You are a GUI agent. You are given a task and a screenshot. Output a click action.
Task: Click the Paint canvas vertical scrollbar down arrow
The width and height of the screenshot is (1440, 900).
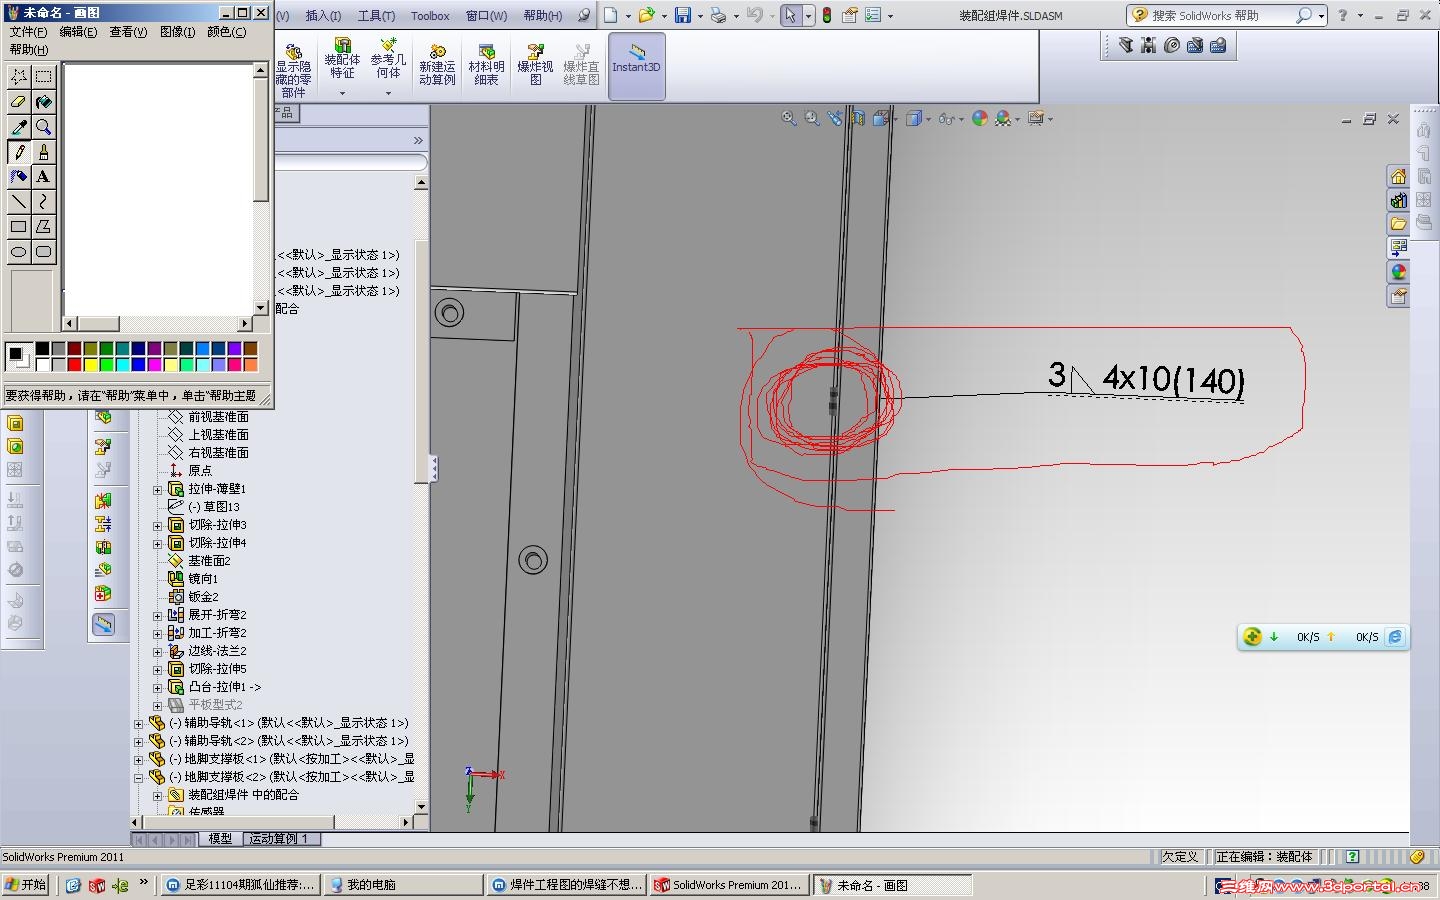point(261,308)
